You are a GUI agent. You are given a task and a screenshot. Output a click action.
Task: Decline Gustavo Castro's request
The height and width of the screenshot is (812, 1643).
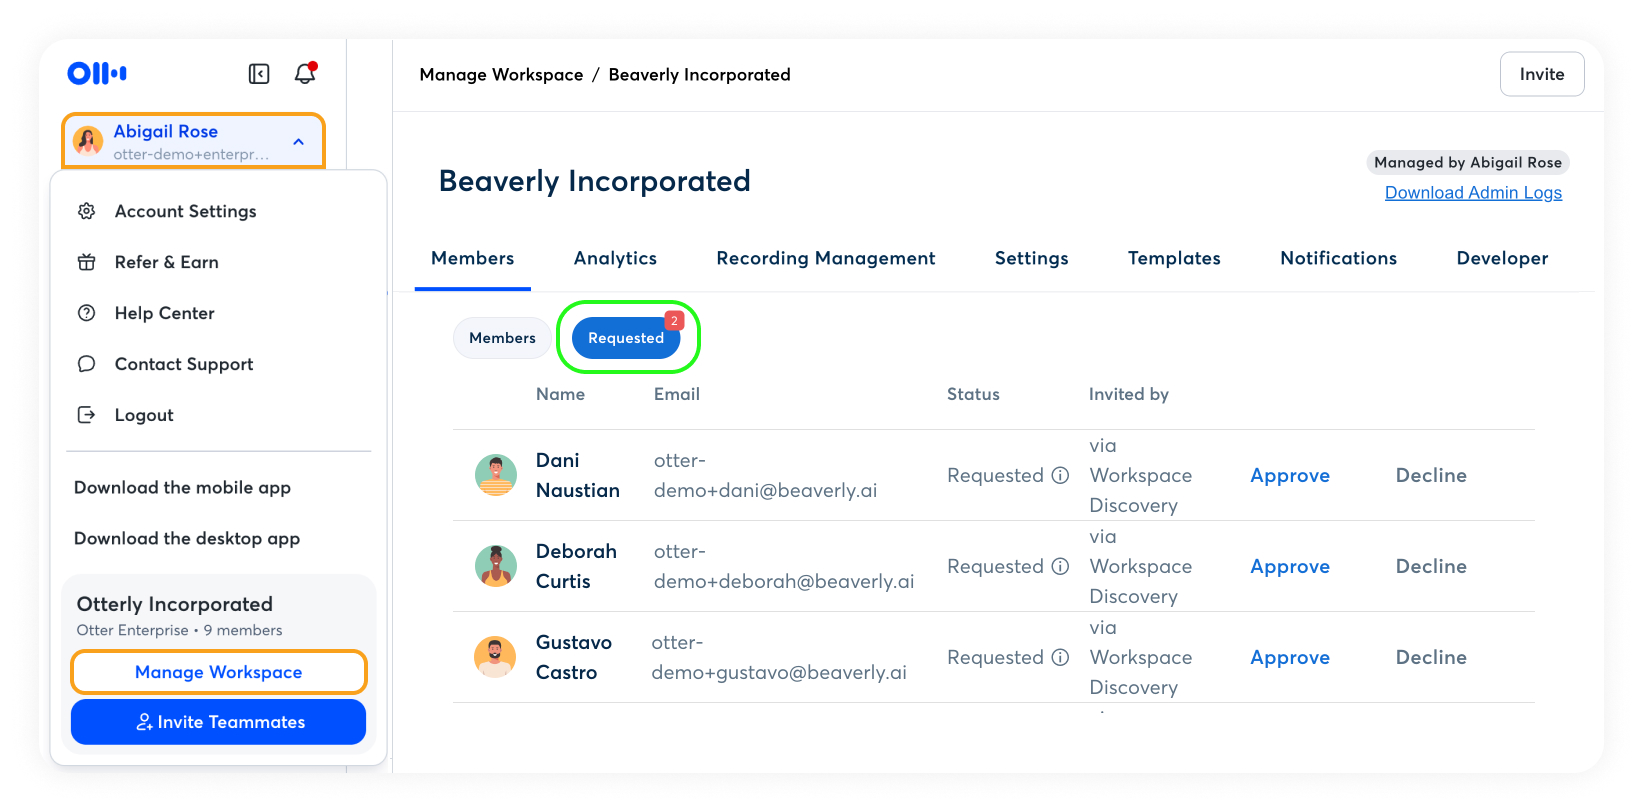pyautogui.click(x=1430, y=657)
